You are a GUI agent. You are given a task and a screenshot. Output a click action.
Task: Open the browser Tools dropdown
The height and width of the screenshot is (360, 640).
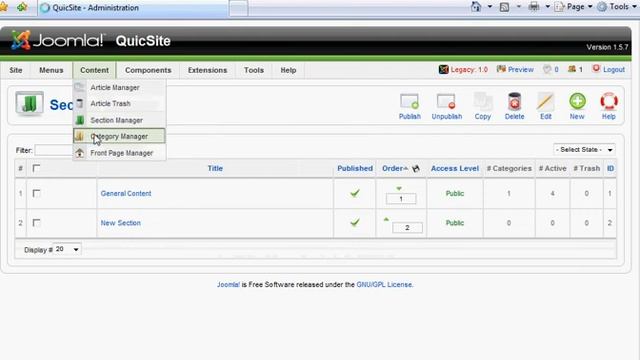616,7
